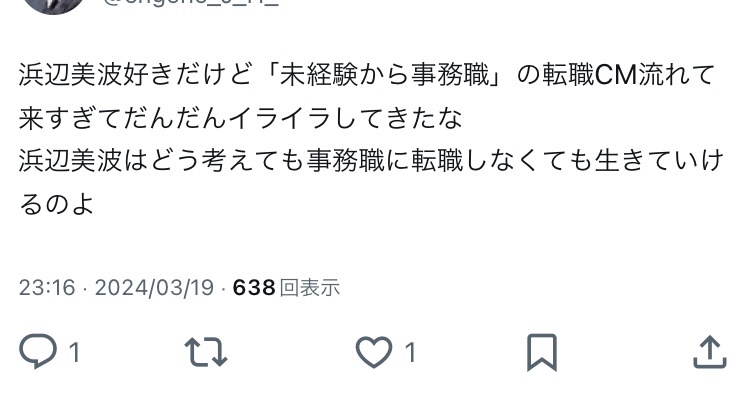Click the quoted phrase 「未経験から事務職」
Viewport: 750px width, 420px height.
tap(384, 75)
